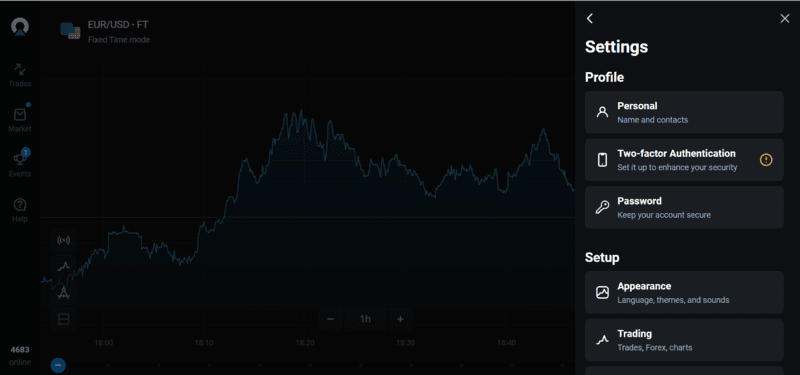Click the signals broadcast chart tool
The image size is (800, 375).
tap(64, 240)
